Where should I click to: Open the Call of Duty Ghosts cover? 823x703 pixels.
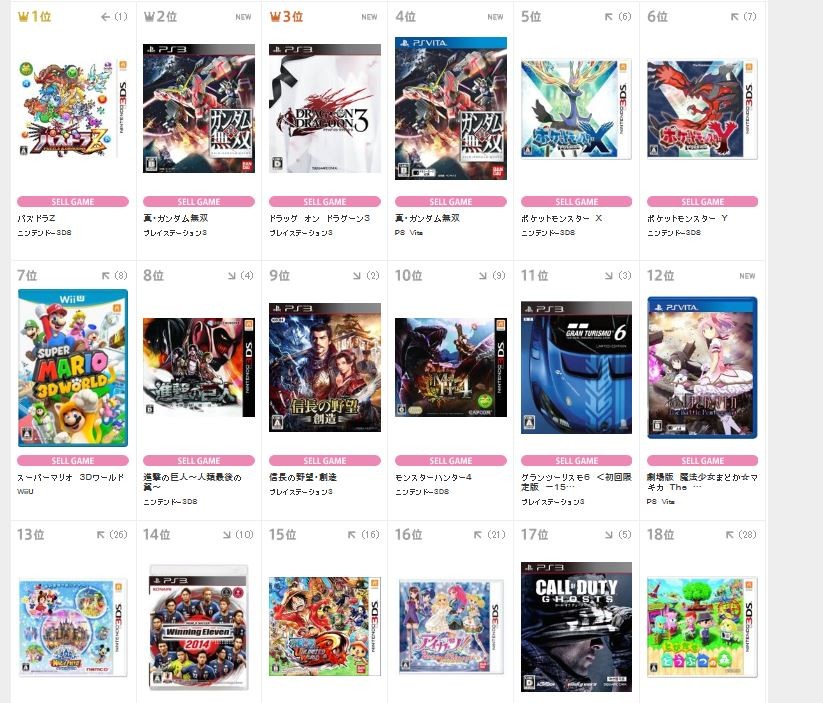[576, 627]
